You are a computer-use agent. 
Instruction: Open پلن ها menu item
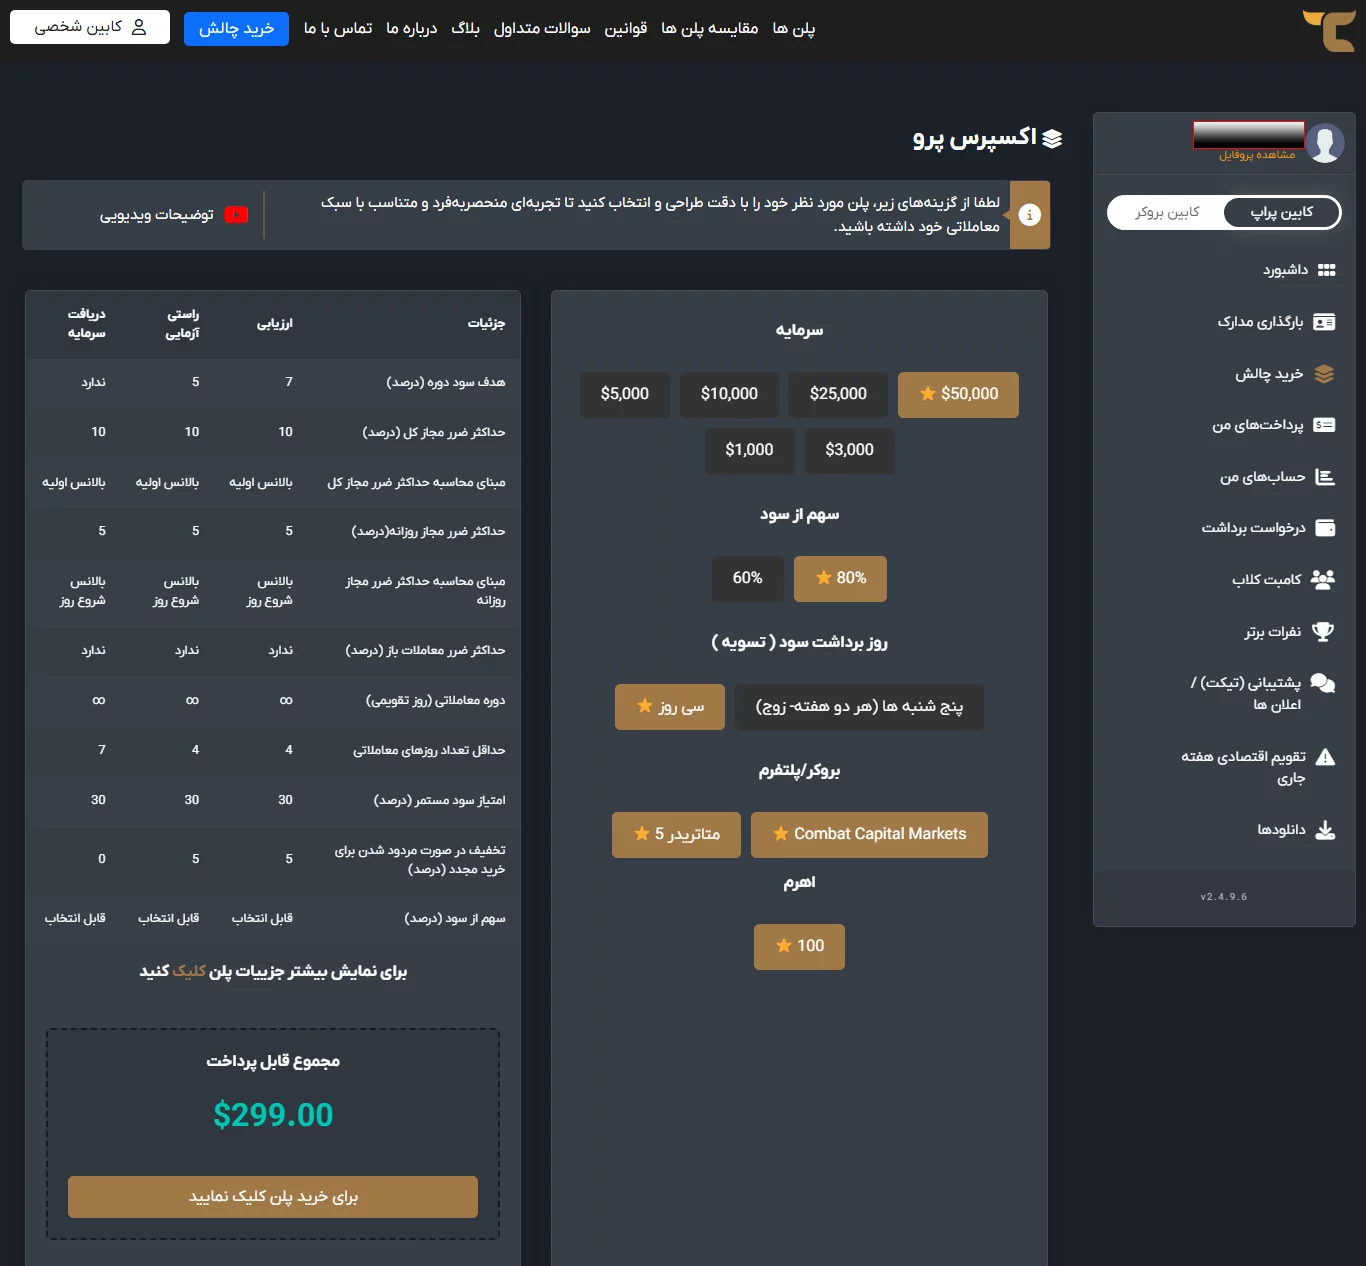tap(794, 28)
